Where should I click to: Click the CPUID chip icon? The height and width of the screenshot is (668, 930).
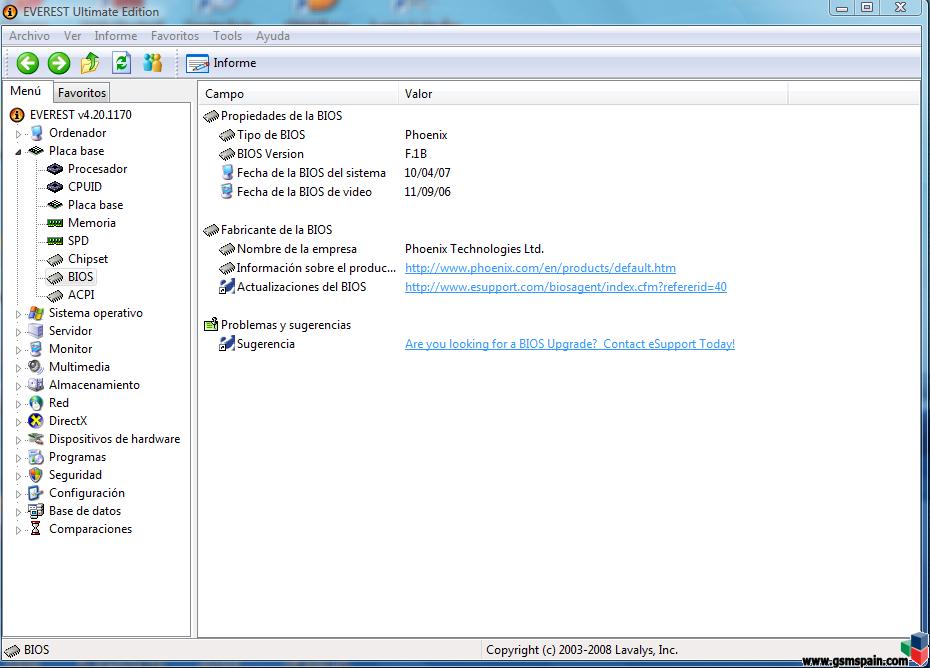(55, 187)
